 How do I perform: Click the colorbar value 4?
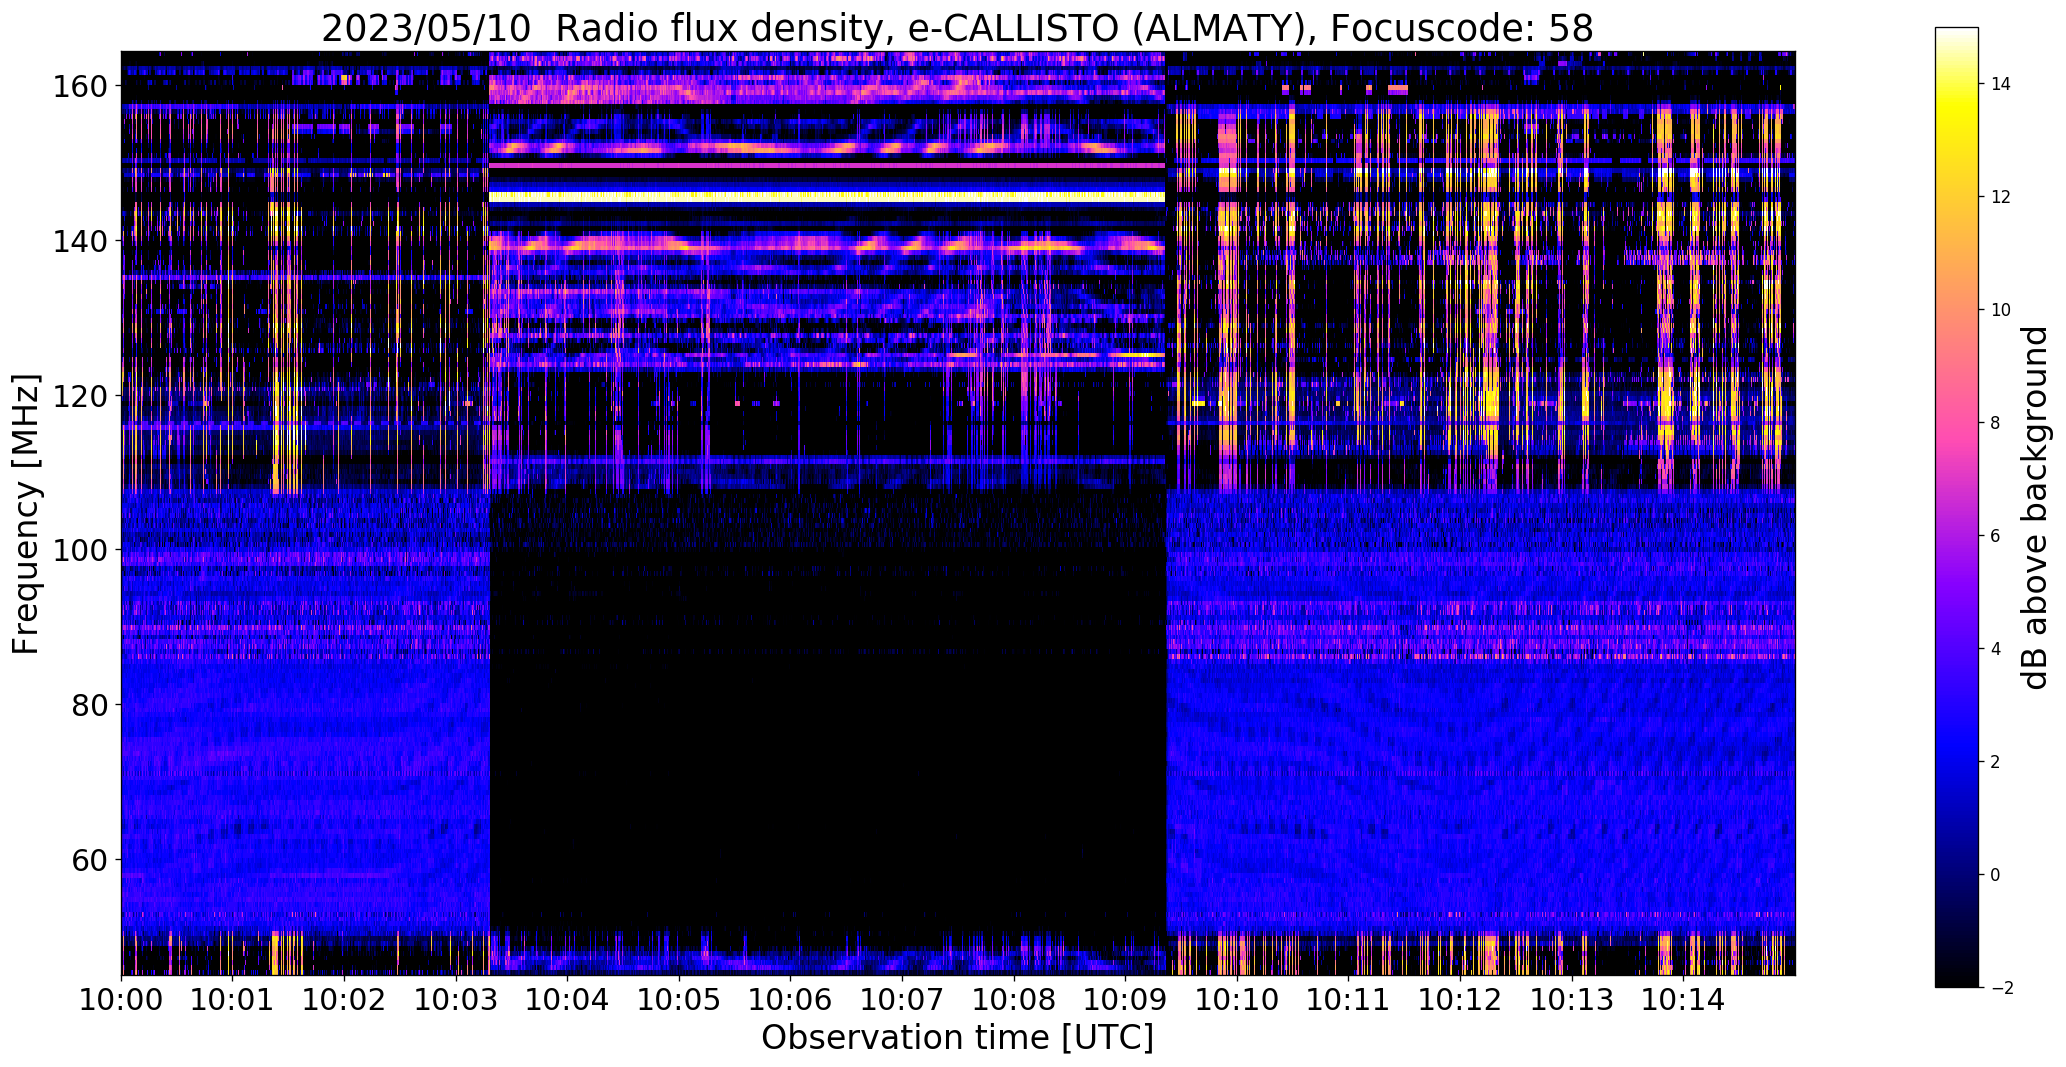point(1996,649)
